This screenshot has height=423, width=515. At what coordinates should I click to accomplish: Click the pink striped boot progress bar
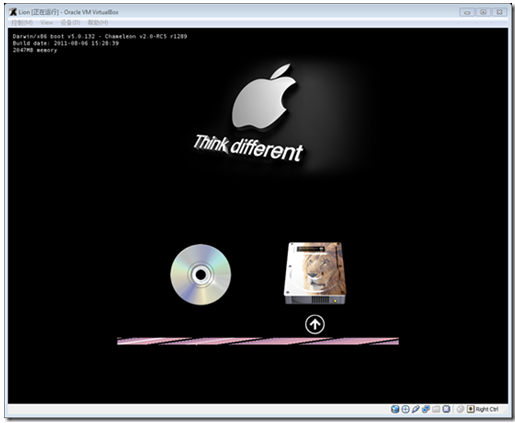(x=258, y=341)
